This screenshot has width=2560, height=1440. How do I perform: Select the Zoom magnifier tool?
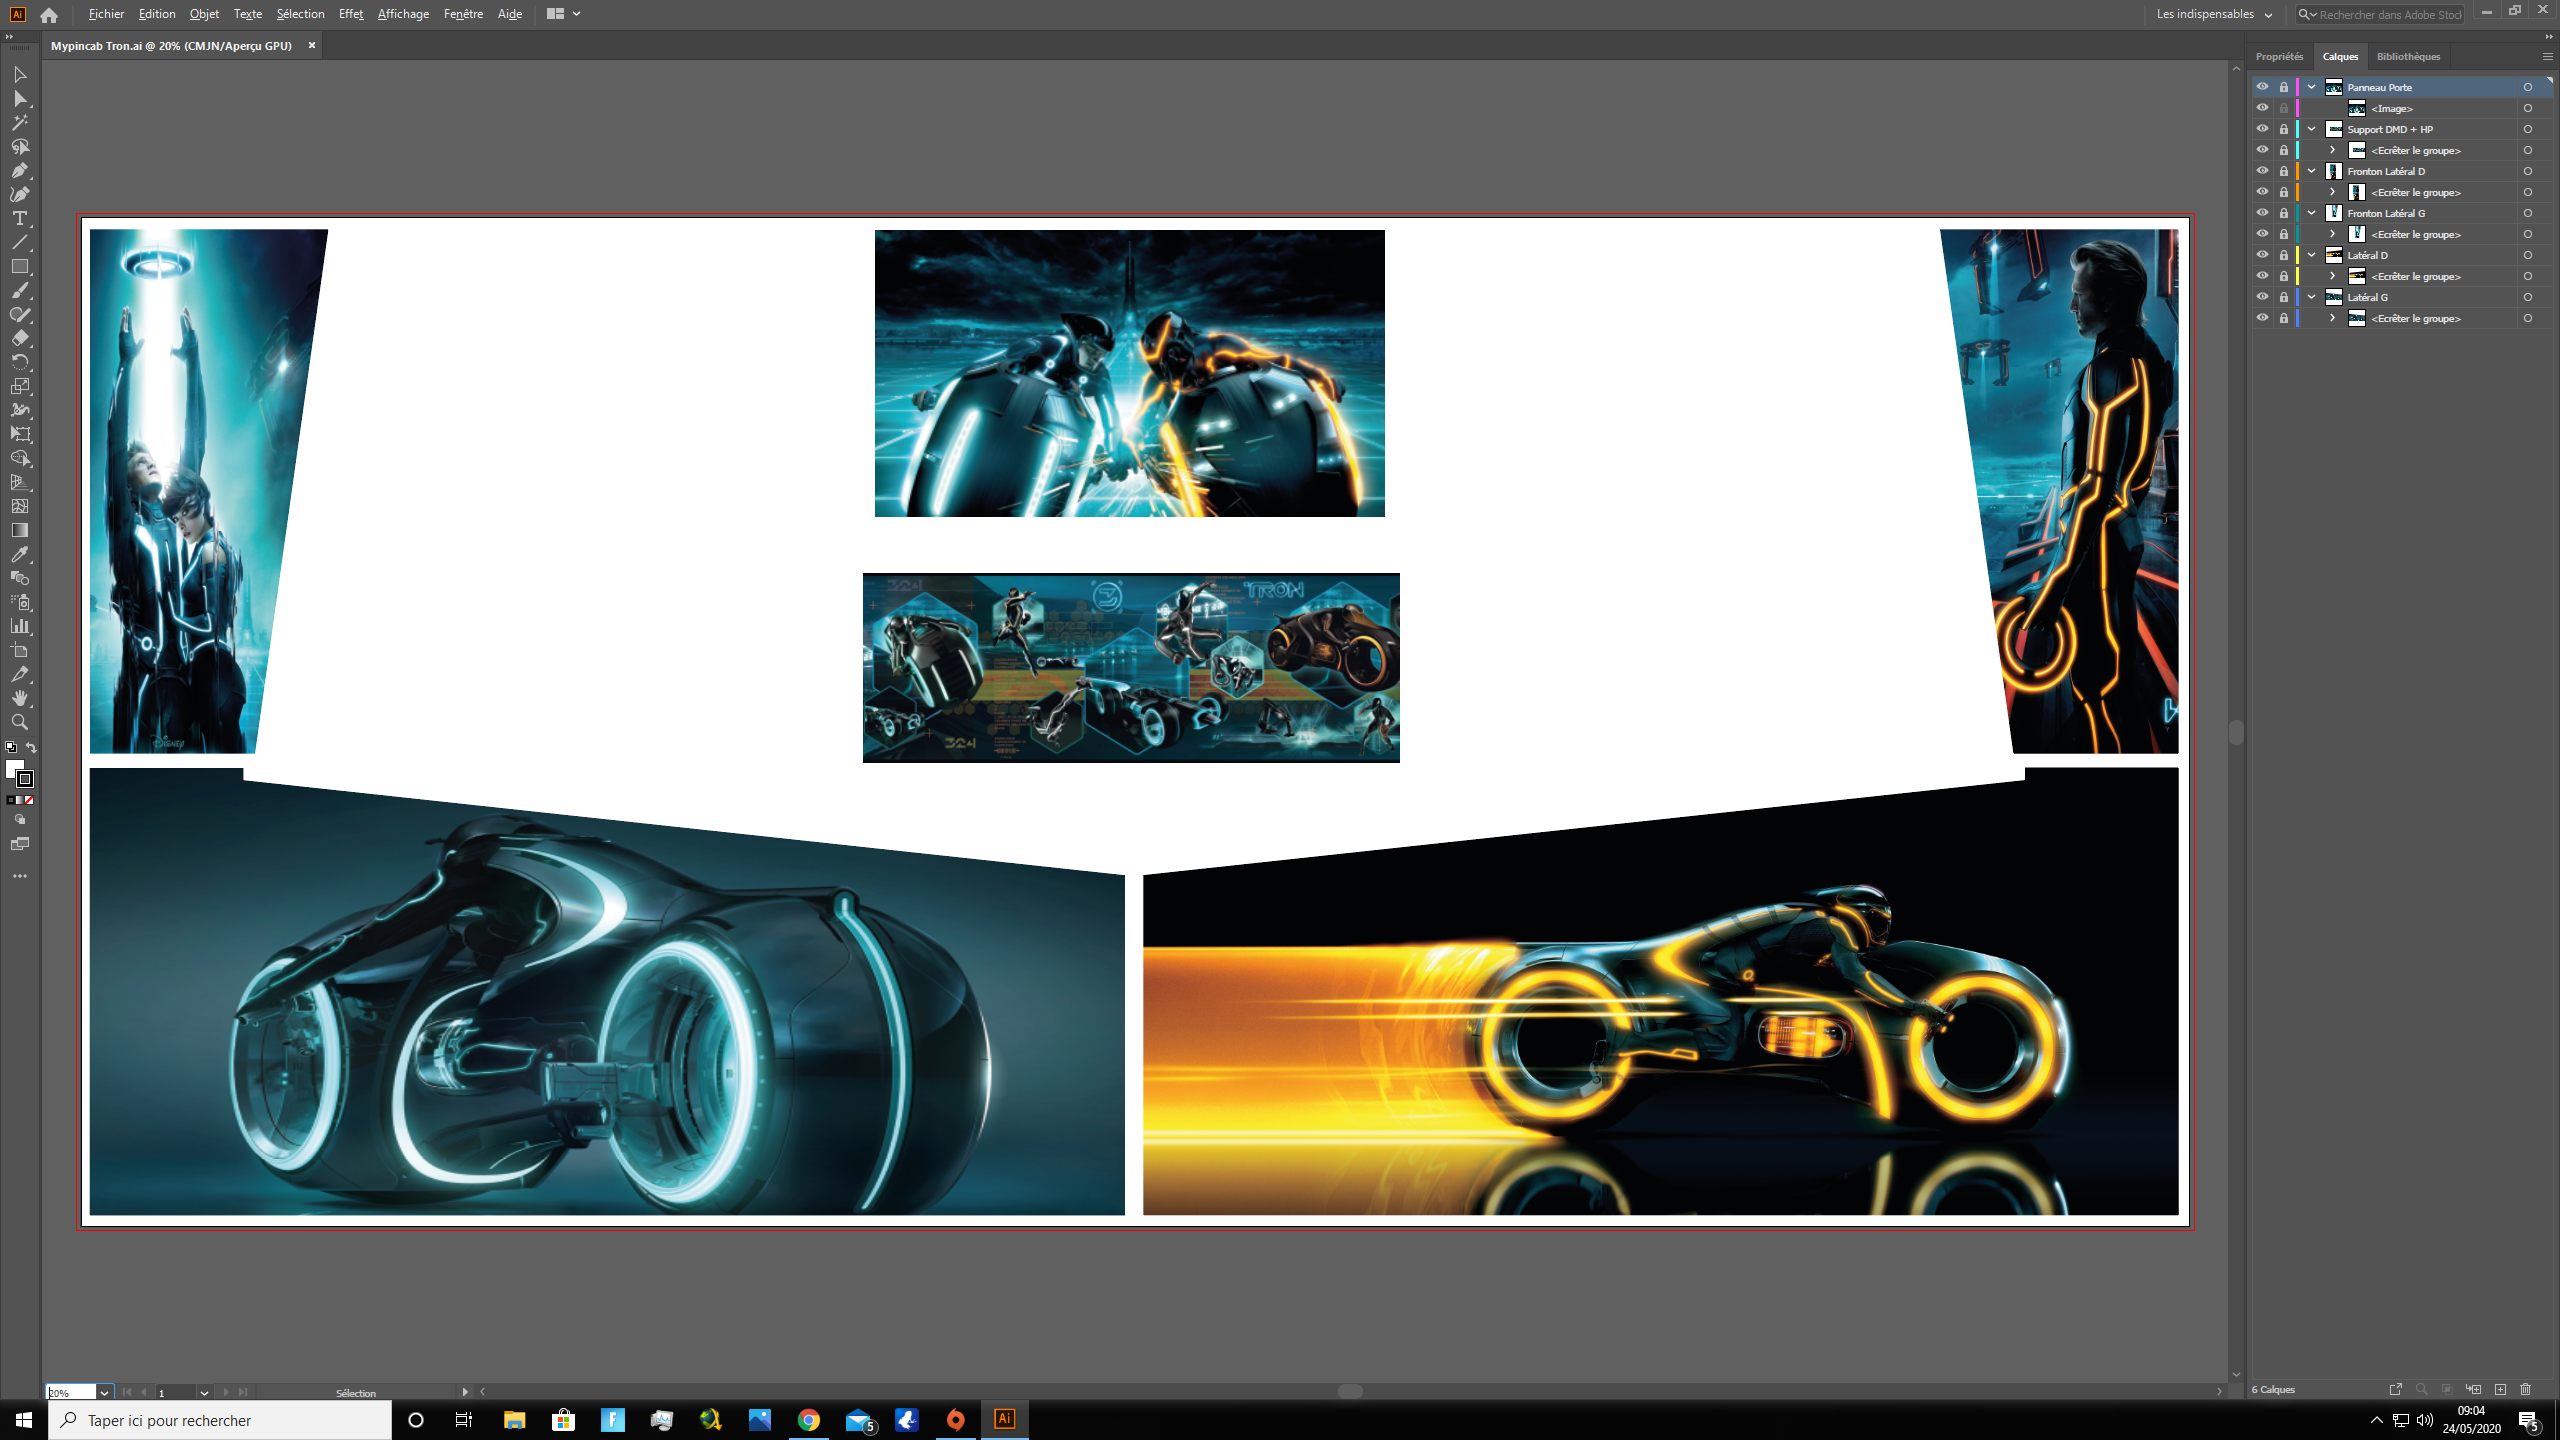point(19,723)
